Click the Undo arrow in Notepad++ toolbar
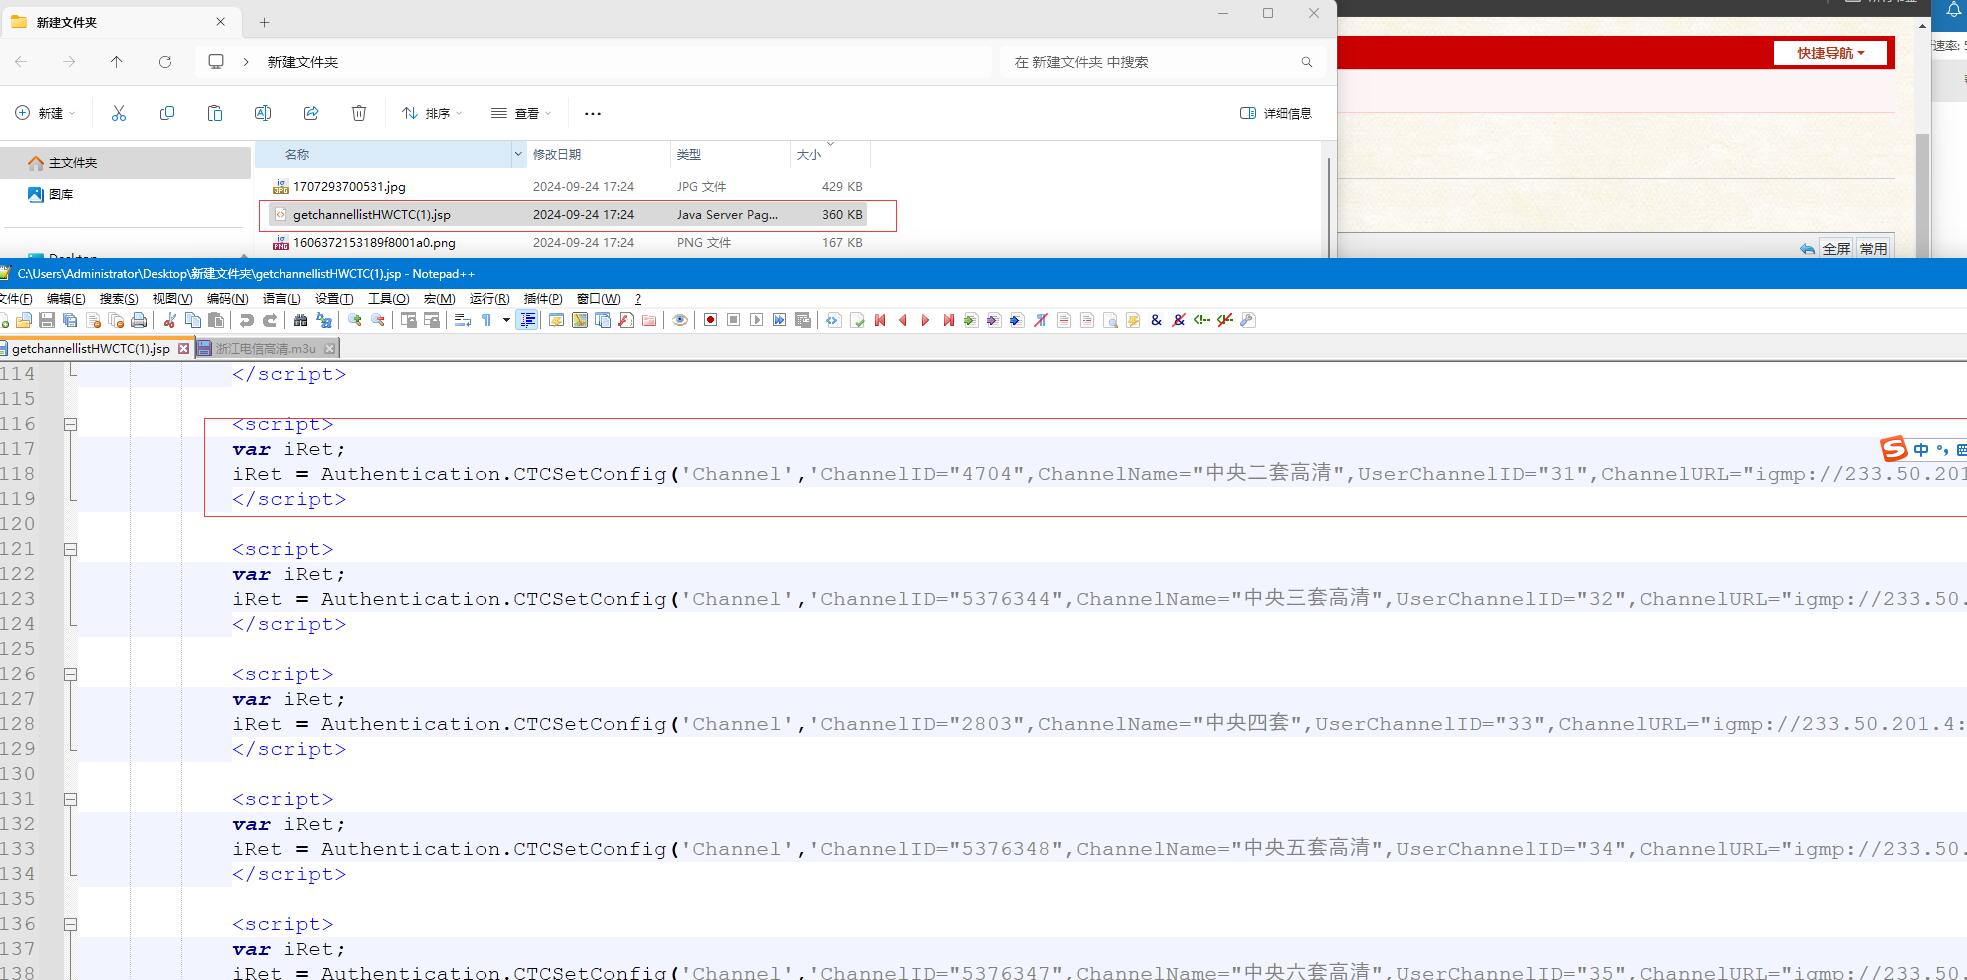This screenshot has height=980, width=1967. (246, 320)
